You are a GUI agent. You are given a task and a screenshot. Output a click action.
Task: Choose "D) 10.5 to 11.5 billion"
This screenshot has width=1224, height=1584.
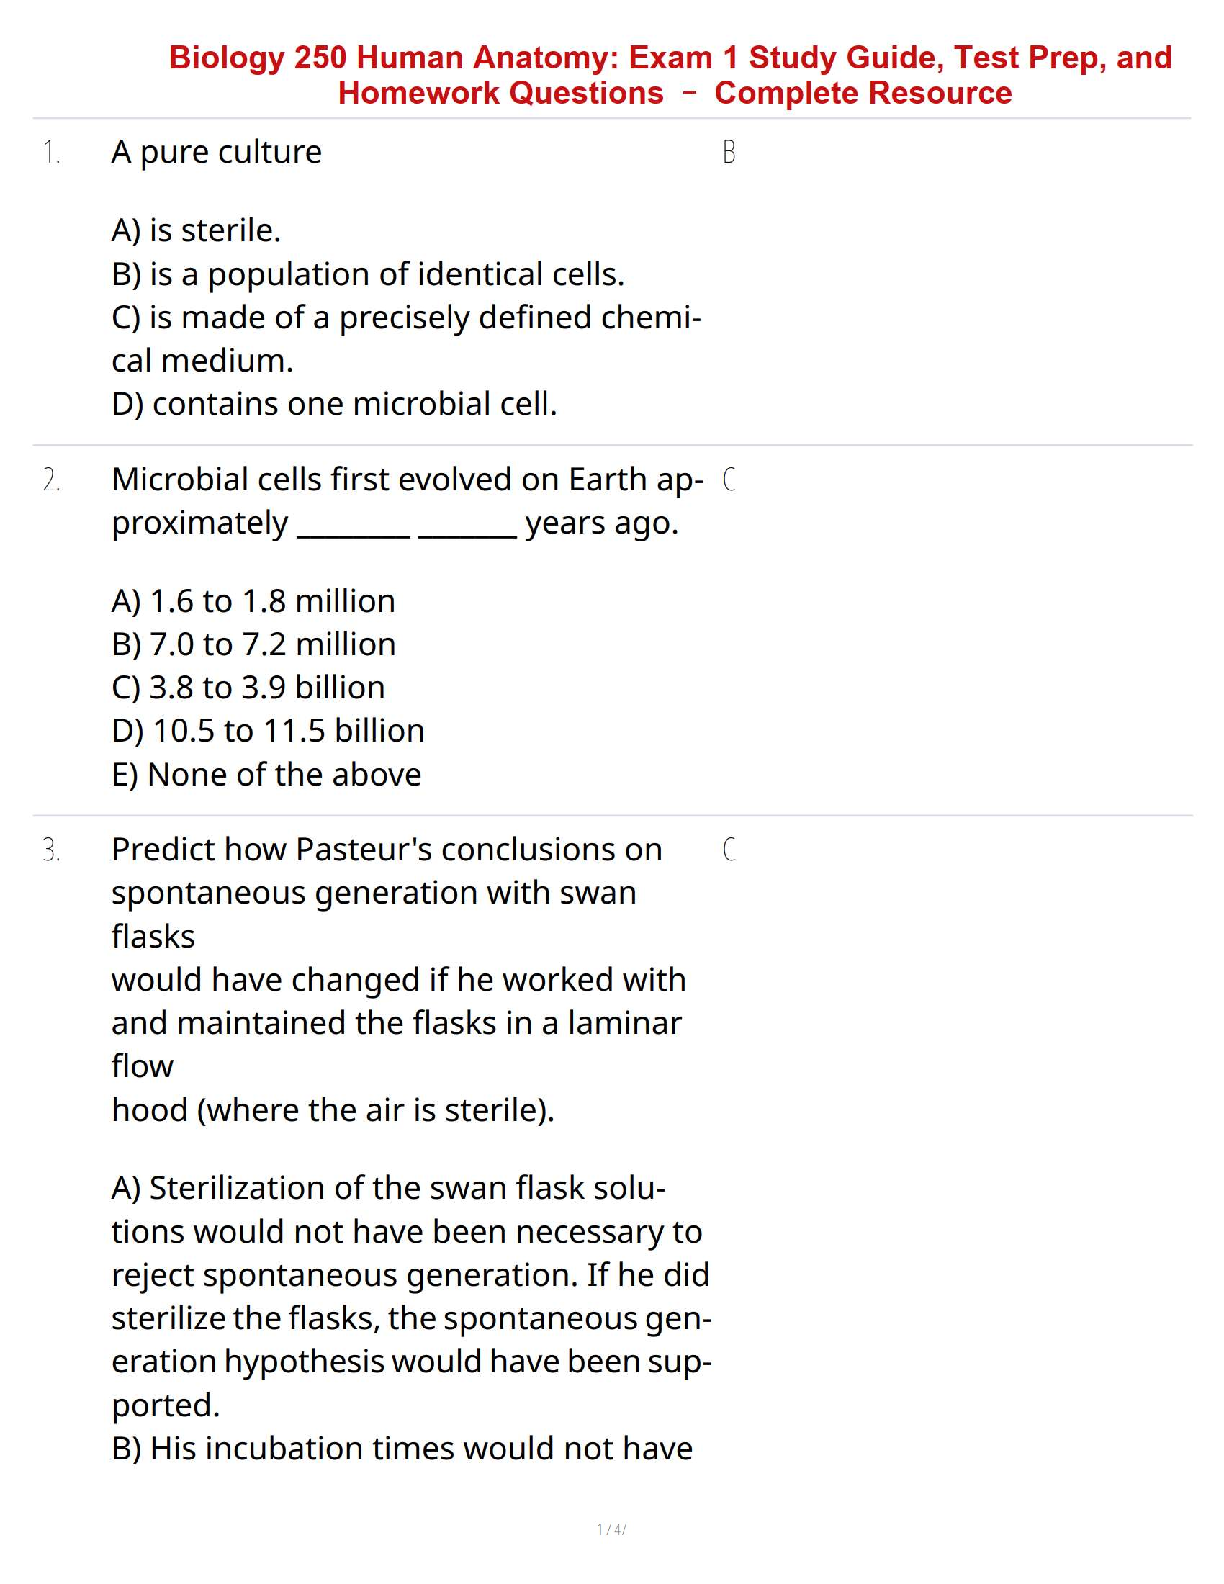pos(268,731)
